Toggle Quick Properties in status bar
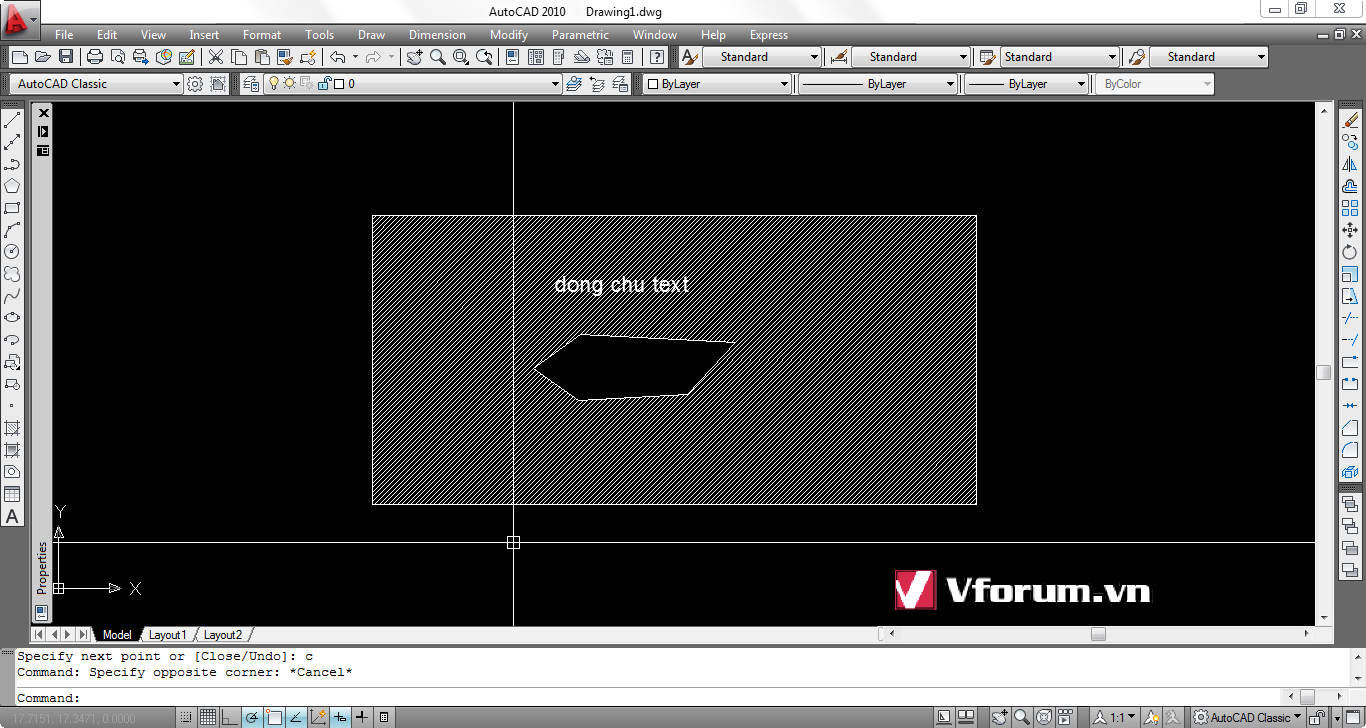The image size is (1366, 728). click(x=384, y=717)
